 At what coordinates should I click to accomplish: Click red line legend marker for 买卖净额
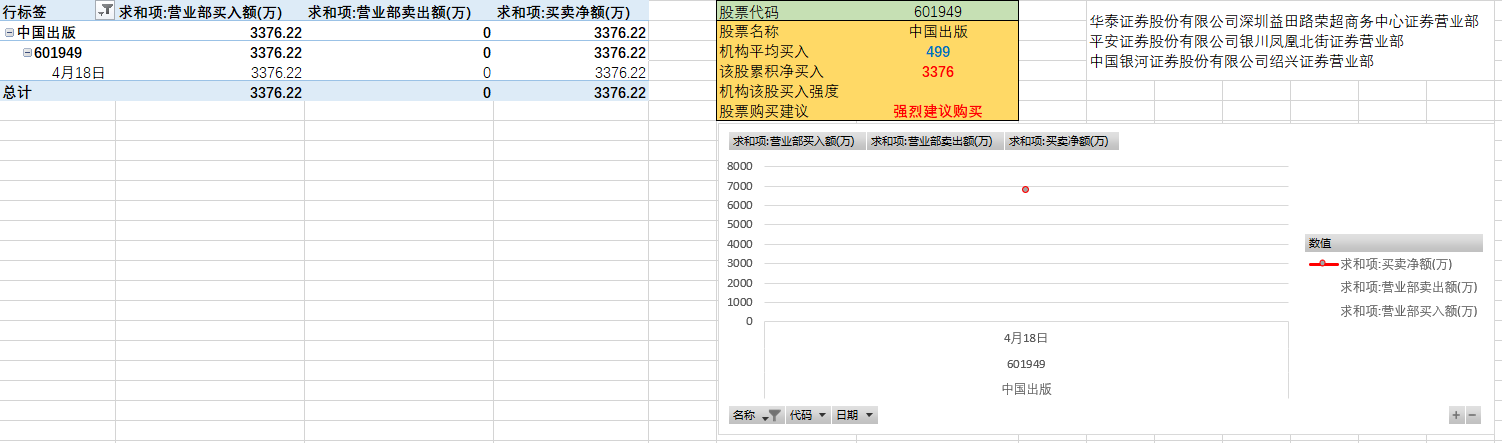click(x=1323, y=264)
